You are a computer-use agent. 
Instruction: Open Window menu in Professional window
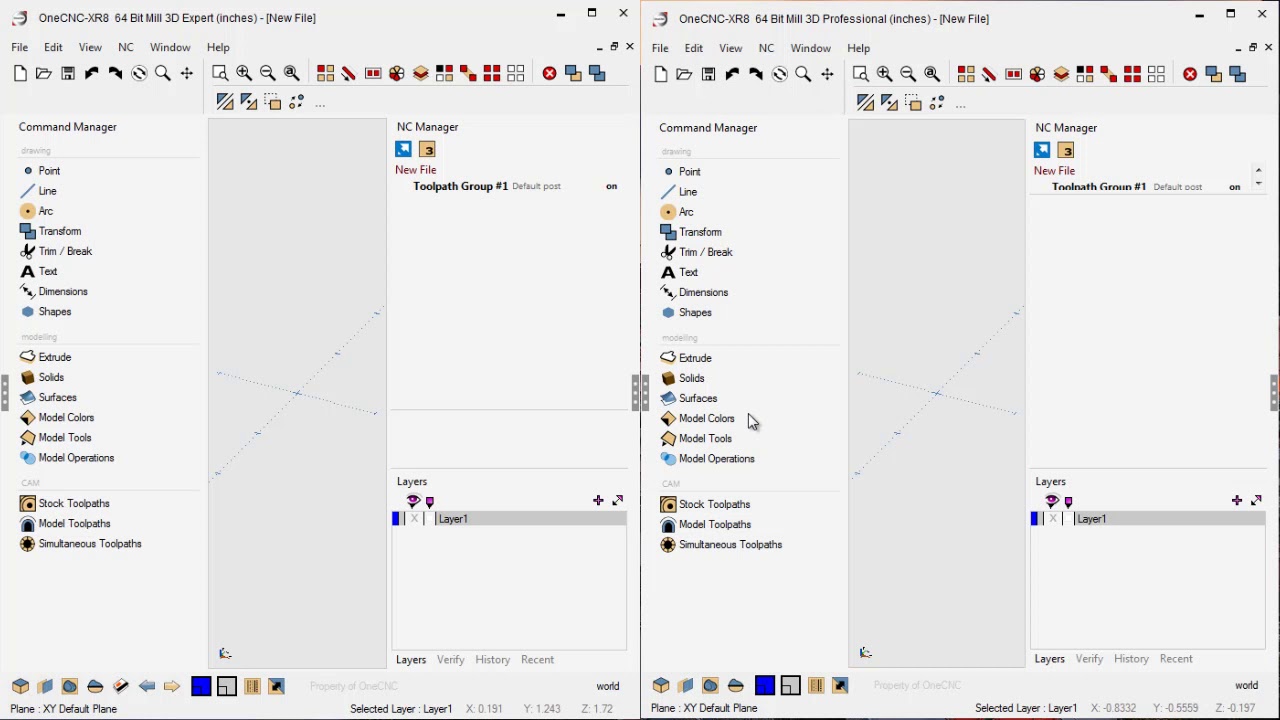coord(810,48)
